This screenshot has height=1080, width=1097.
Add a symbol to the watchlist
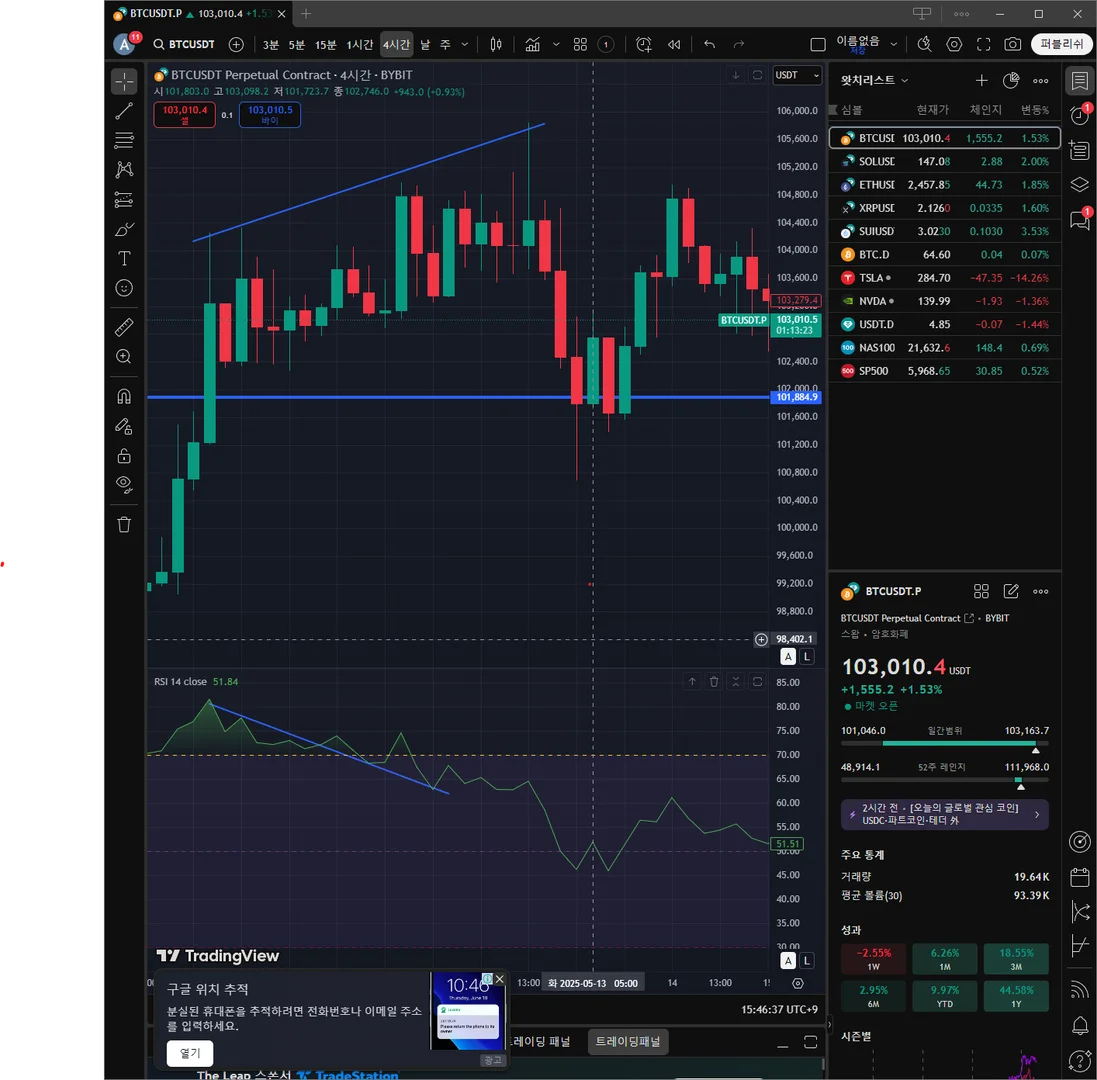[x=982, y=80]
